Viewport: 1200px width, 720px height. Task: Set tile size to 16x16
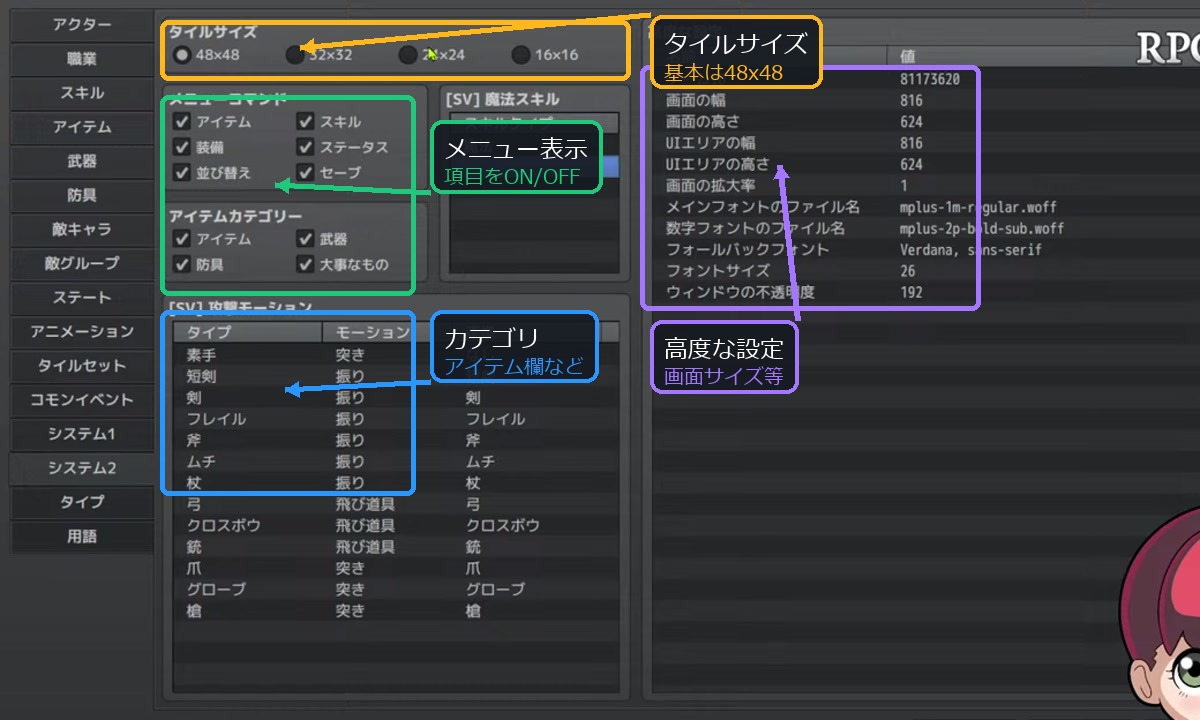coord(521,55)
